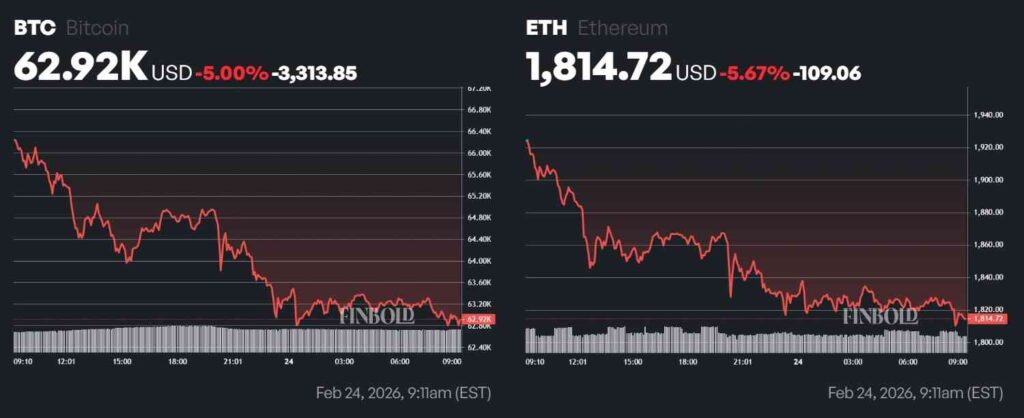Image resolution: width=1024 pixels, height=418 pixels.
Task: Click the 66.00K level on BTC price axis
Action: tap(479, 153)
